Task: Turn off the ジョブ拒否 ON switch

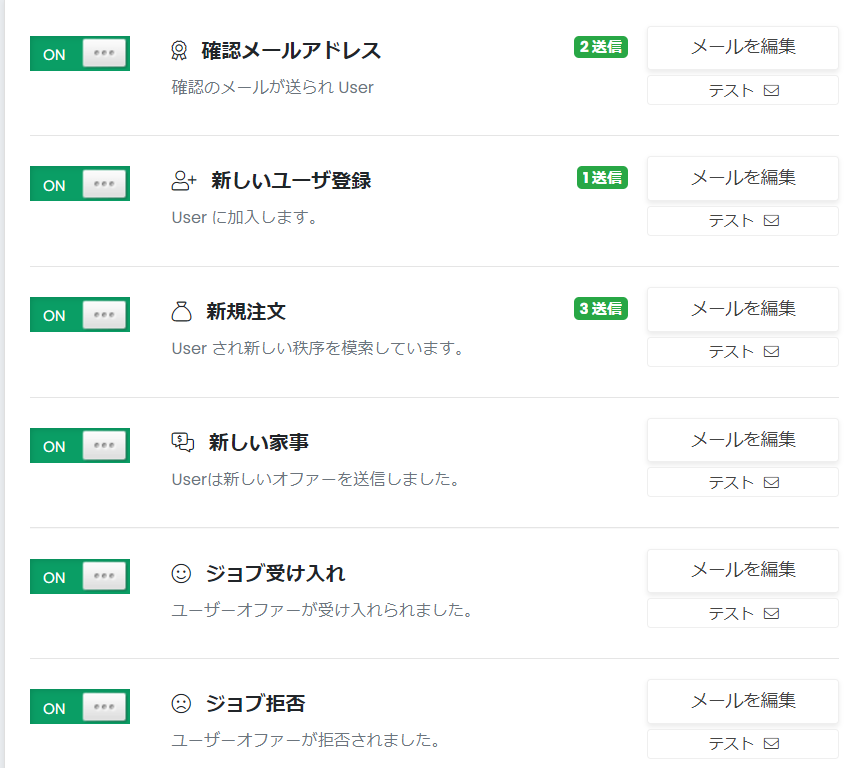Action: tap(80, 707)
